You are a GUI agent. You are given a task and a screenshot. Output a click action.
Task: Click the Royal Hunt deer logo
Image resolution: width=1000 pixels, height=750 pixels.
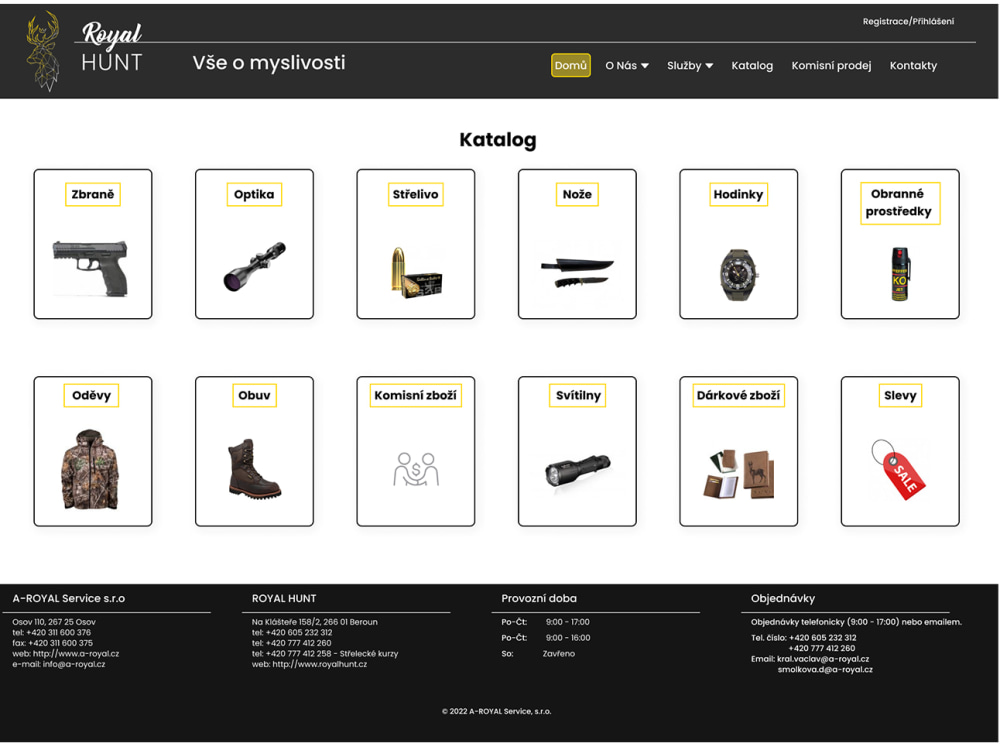tap(43, 51)
